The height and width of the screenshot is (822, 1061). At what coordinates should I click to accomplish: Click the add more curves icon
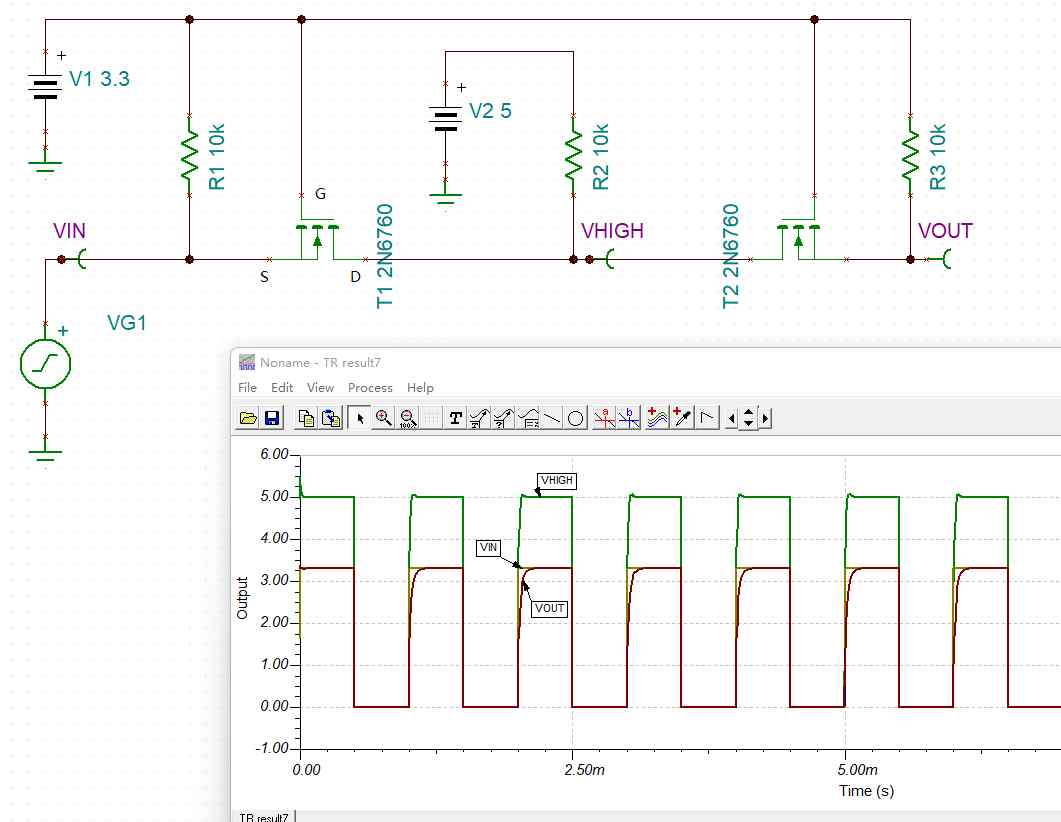tap(657, 418)
